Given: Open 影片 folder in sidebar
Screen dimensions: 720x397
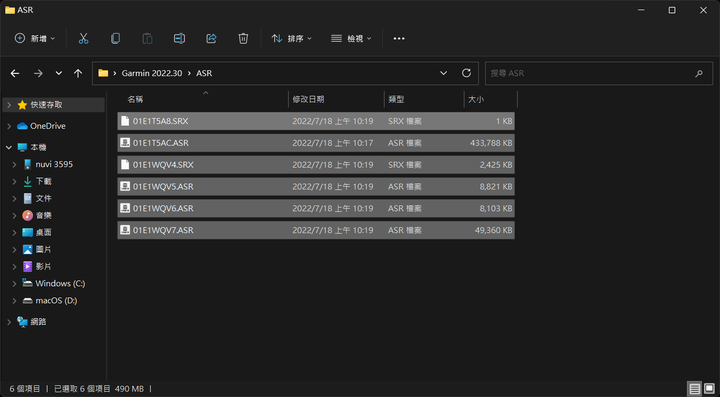Looking at the screenshot, I should [x=44, y=267].
